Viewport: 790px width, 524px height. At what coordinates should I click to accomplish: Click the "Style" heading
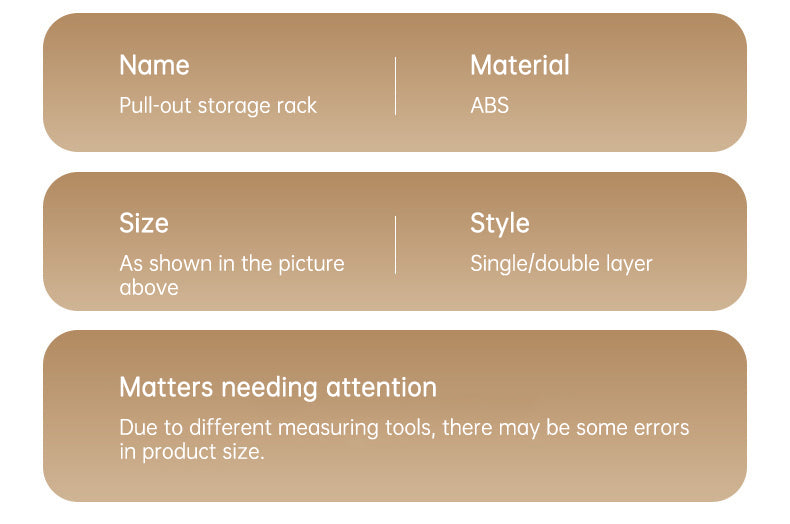coord(500,223)
